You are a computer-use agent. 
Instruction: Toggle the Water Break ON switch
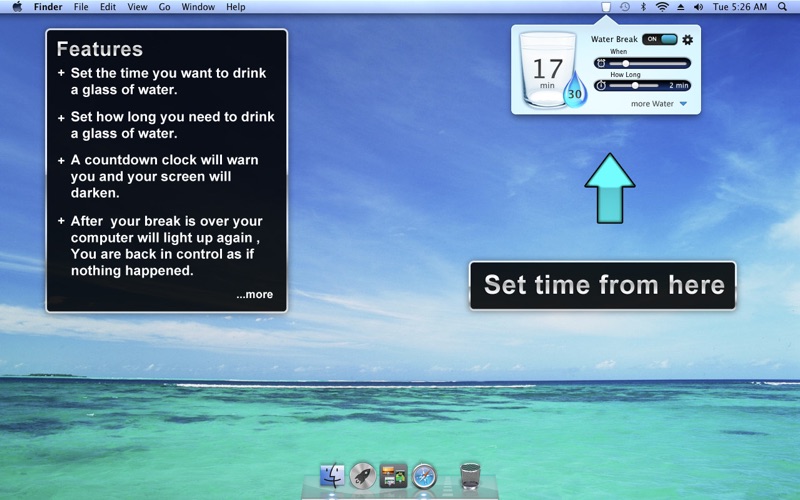click(x=660, y=40)
